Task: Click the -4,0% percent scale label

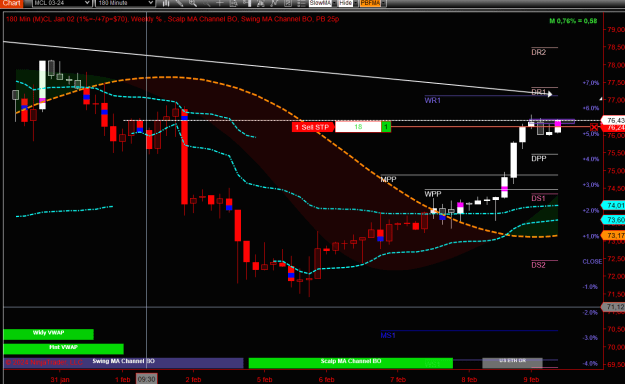Action: tap(590, 364)
